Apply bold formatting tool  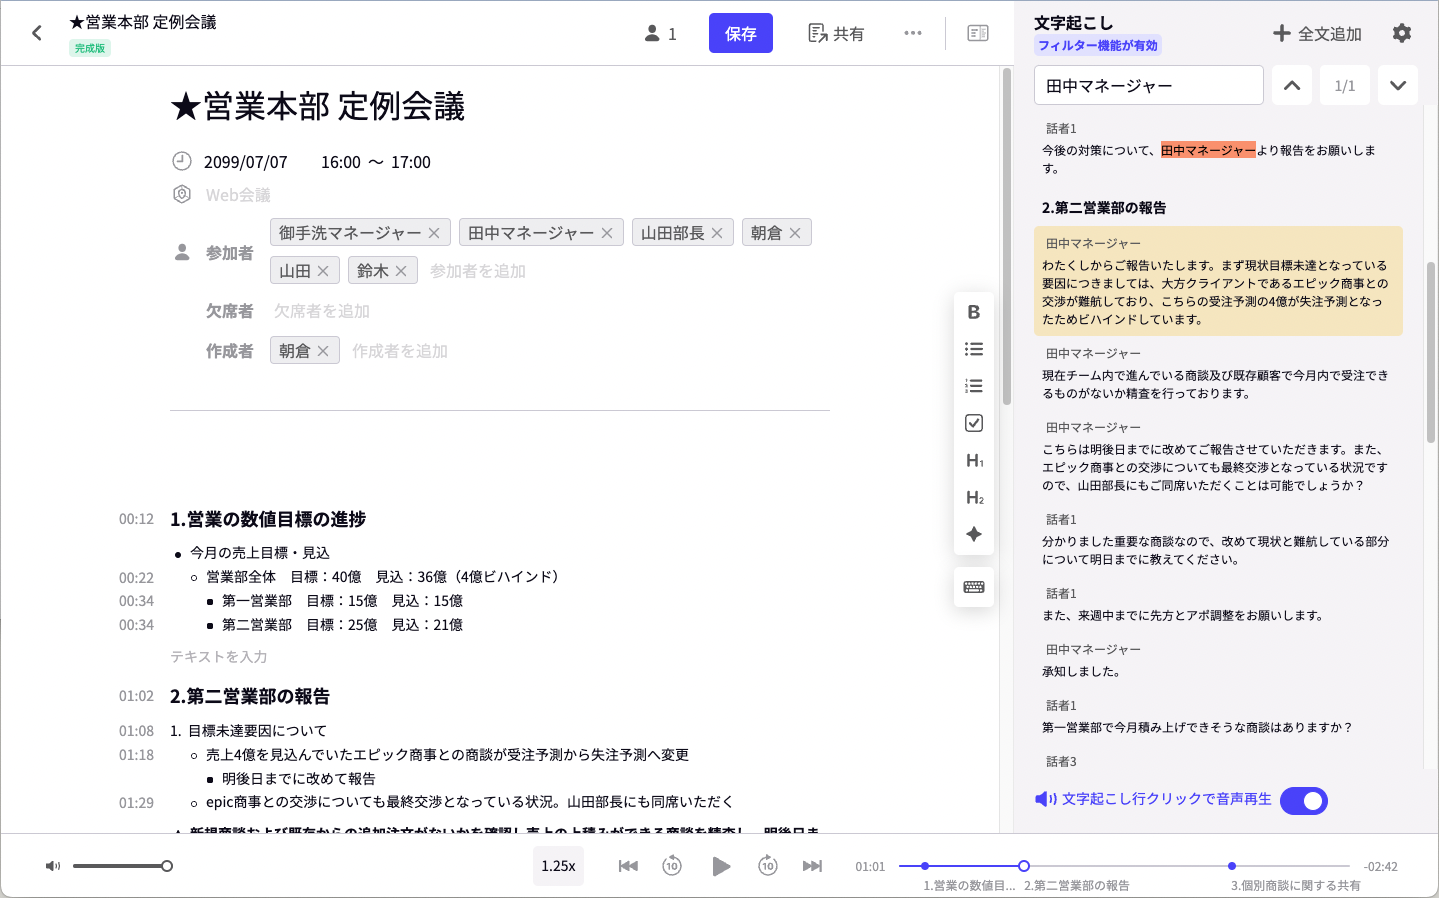click(x=974, y=312)
